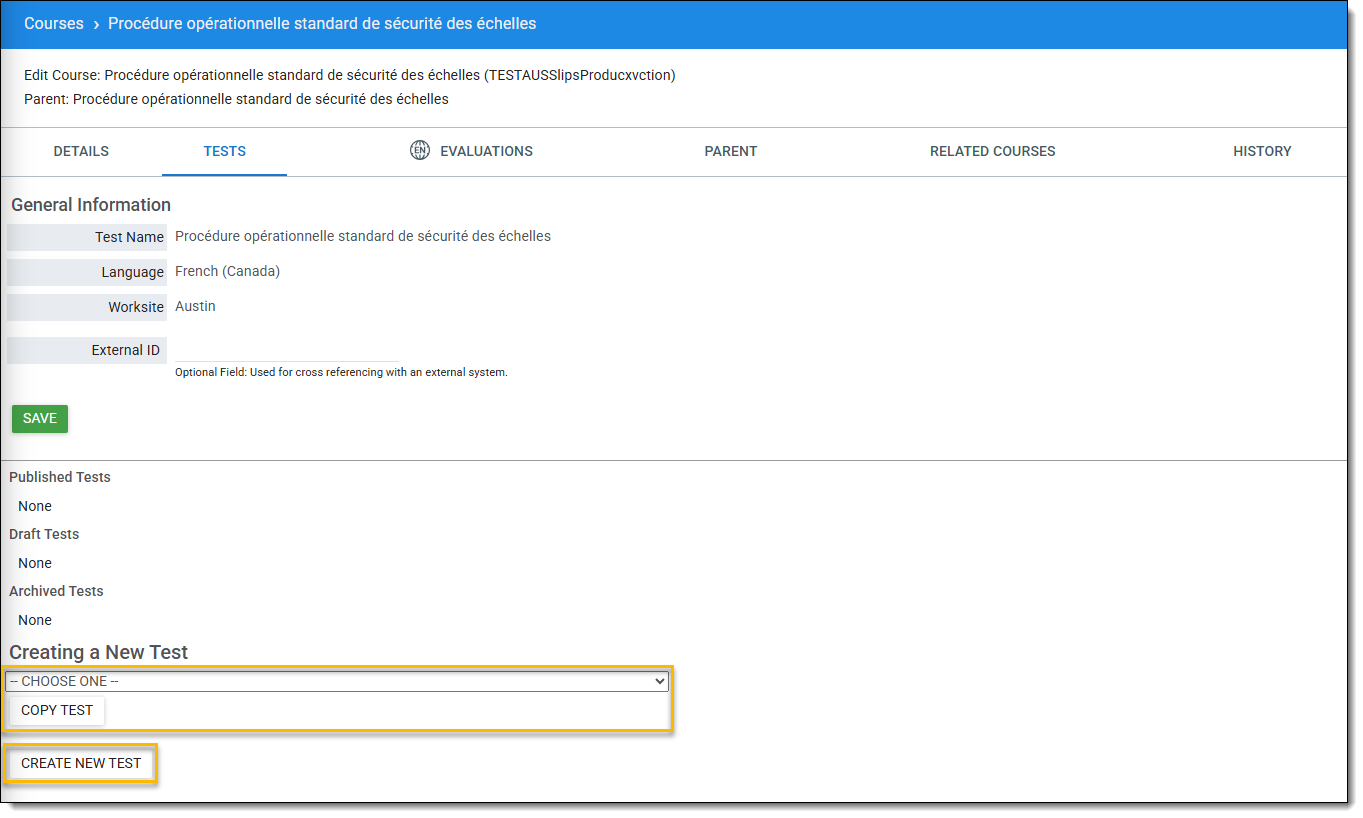
Task: Navigate to Courses in the breadcrumb
Action: click(54, 24)
